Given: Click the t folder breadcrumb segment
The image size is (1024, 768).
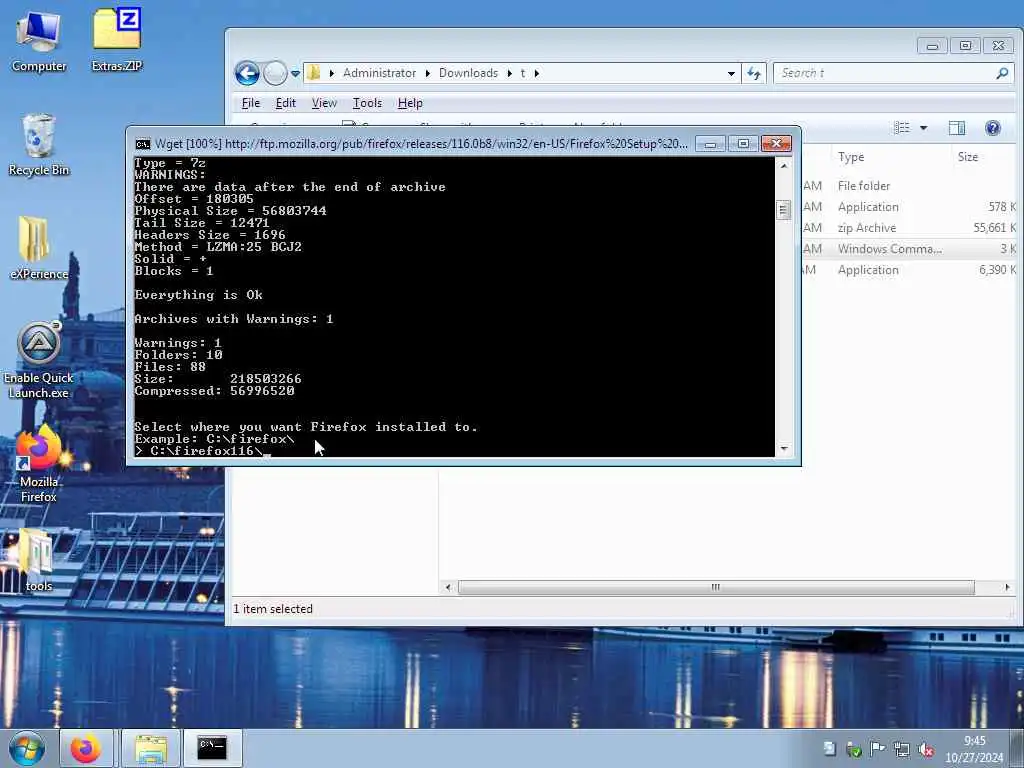Looking at the screenshot, I should point(522,73).
